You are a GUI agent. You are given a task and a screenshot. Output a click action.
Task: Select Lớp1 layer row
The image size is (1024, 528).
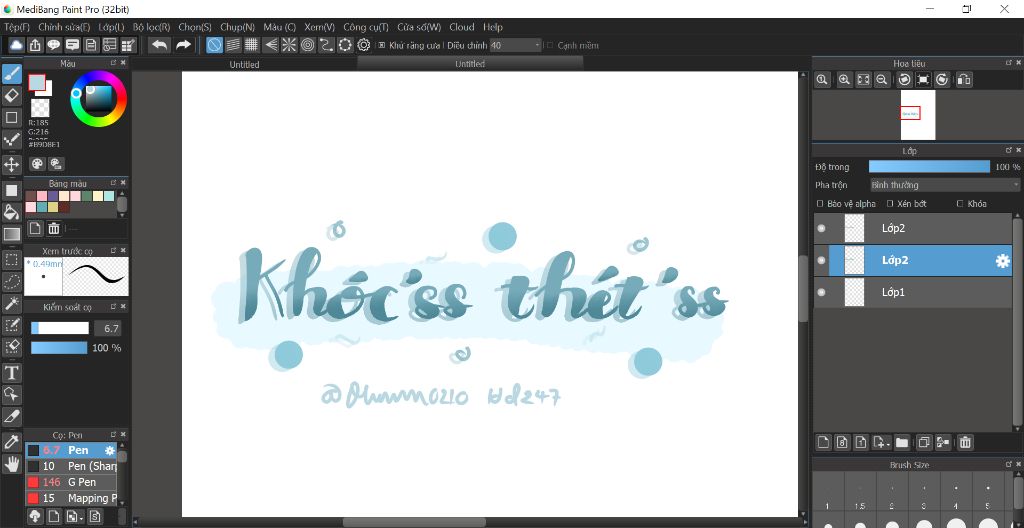913,292
